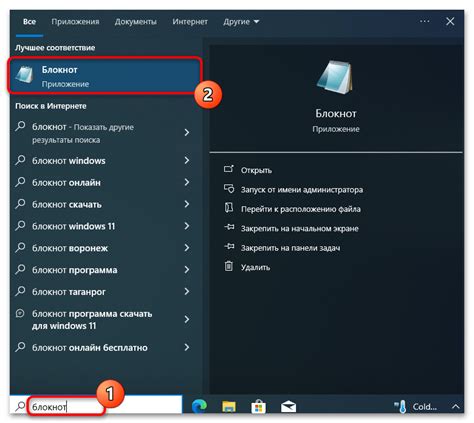The height and width of the screenshot is (423, 474).
Task: Select suggestion блокнот программа скачать для windows 11
Action: click(x=92, y=320)
